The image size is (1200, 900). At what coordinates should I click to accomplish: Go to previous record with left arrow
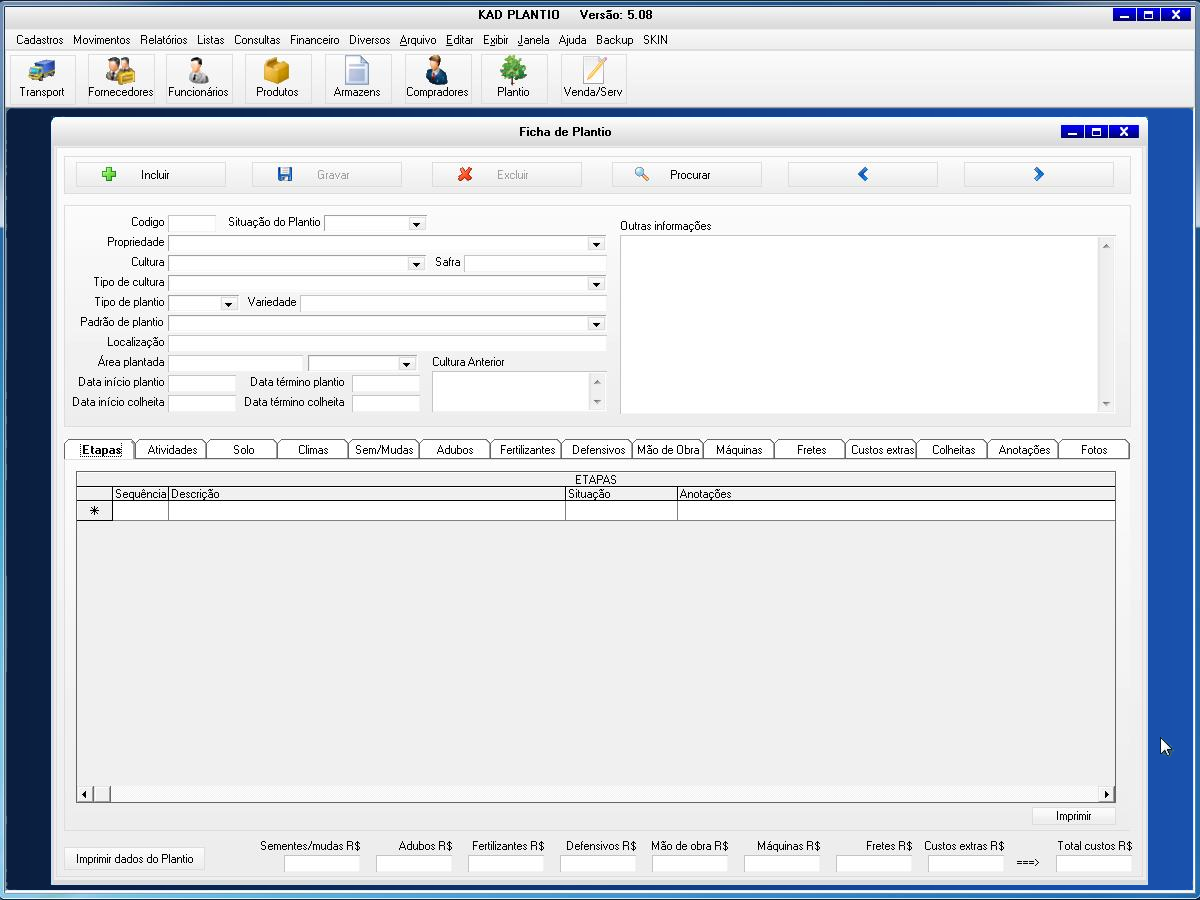point(863,175)
